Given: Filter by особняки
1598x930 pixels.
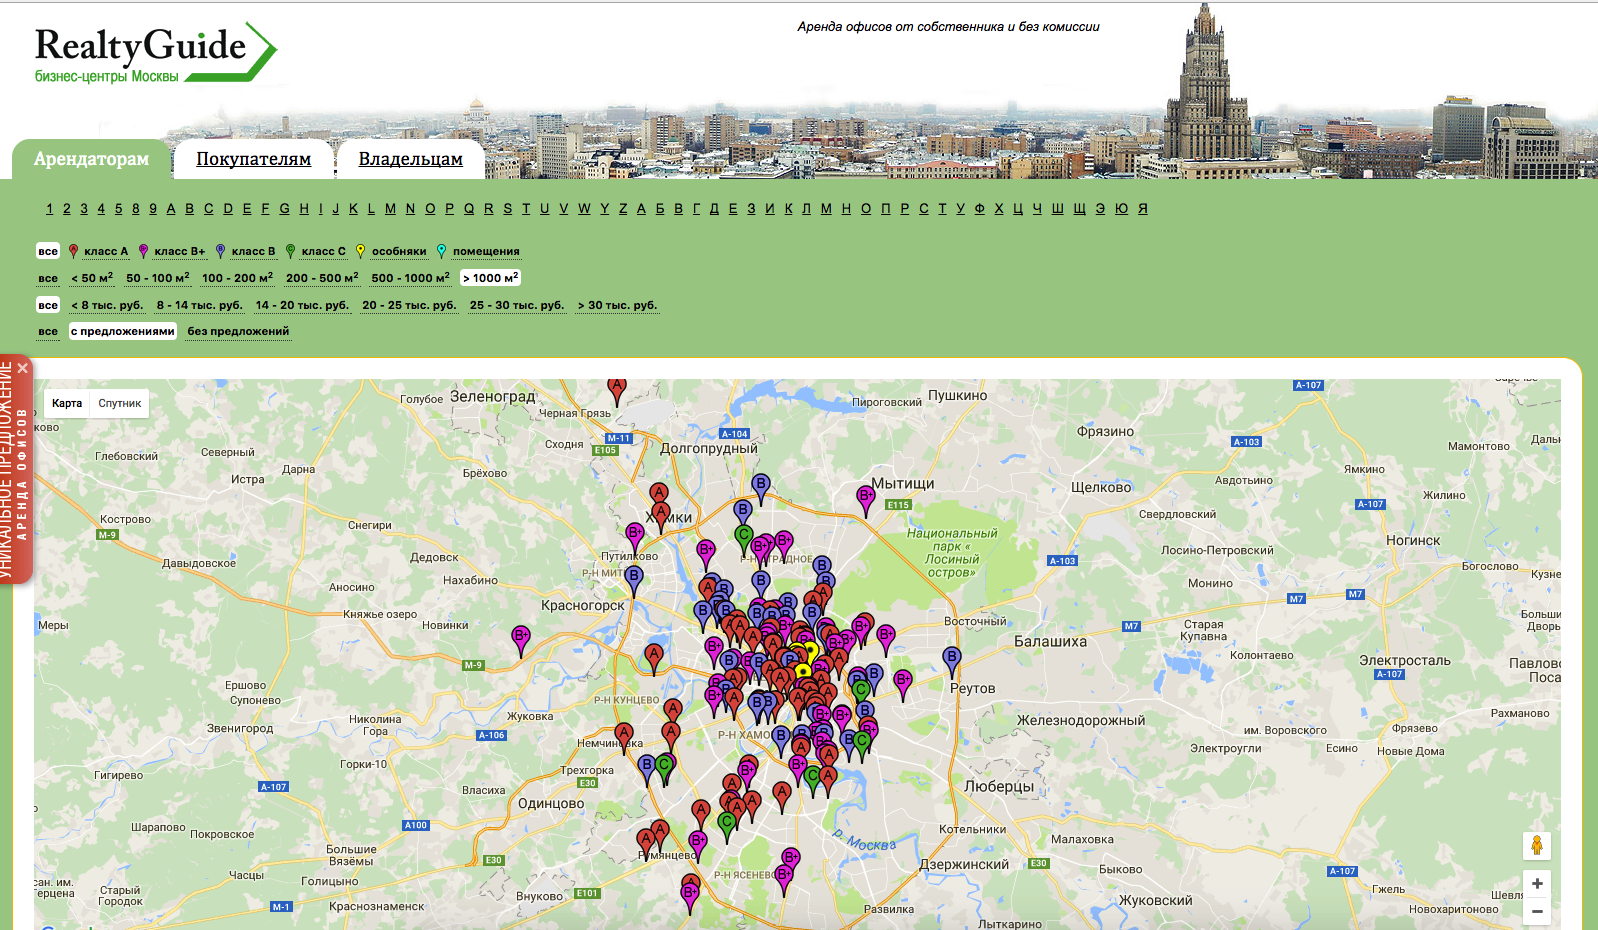Looking at the screenshot, I should [x=399, y=252].
